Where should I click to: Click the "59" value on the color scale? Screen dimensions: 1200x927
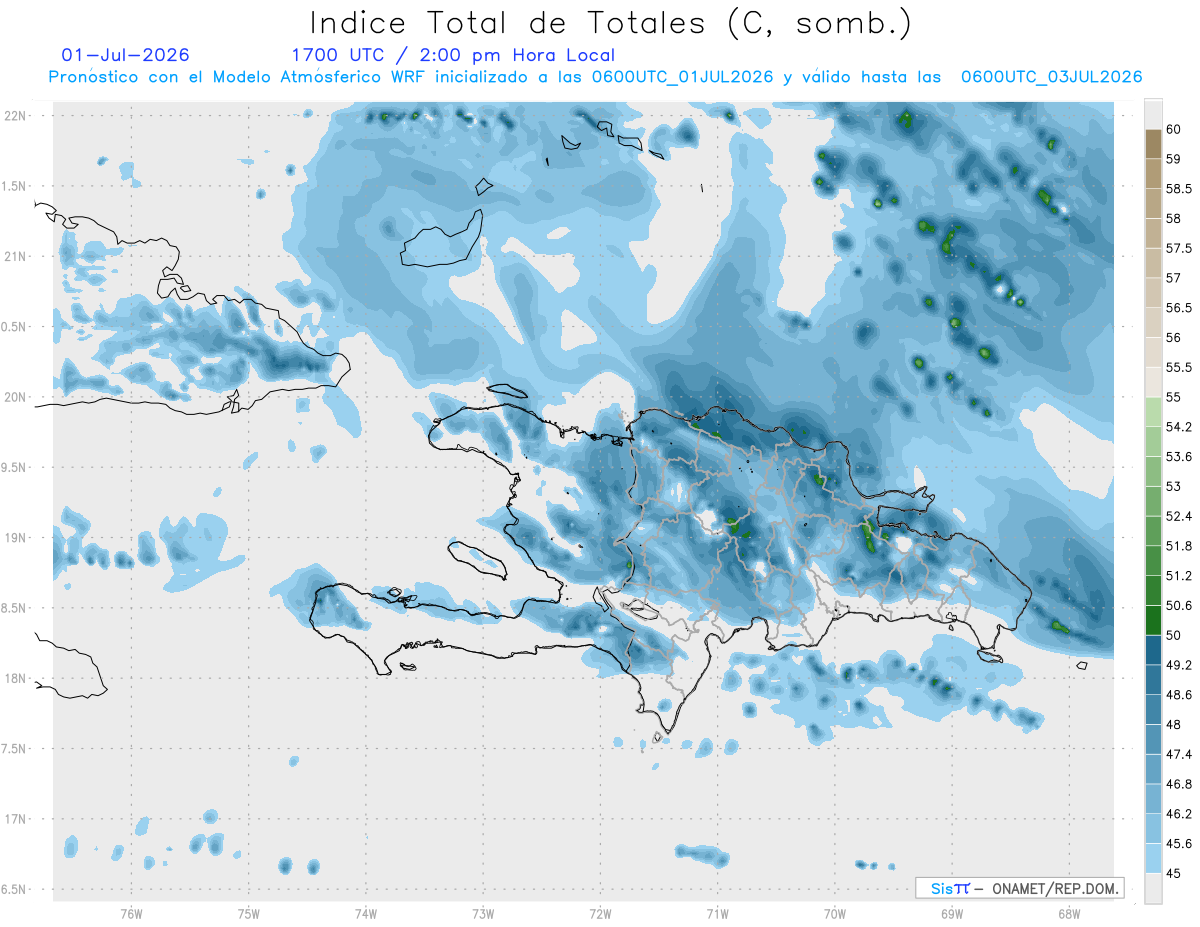click(x=1174, y=159)
